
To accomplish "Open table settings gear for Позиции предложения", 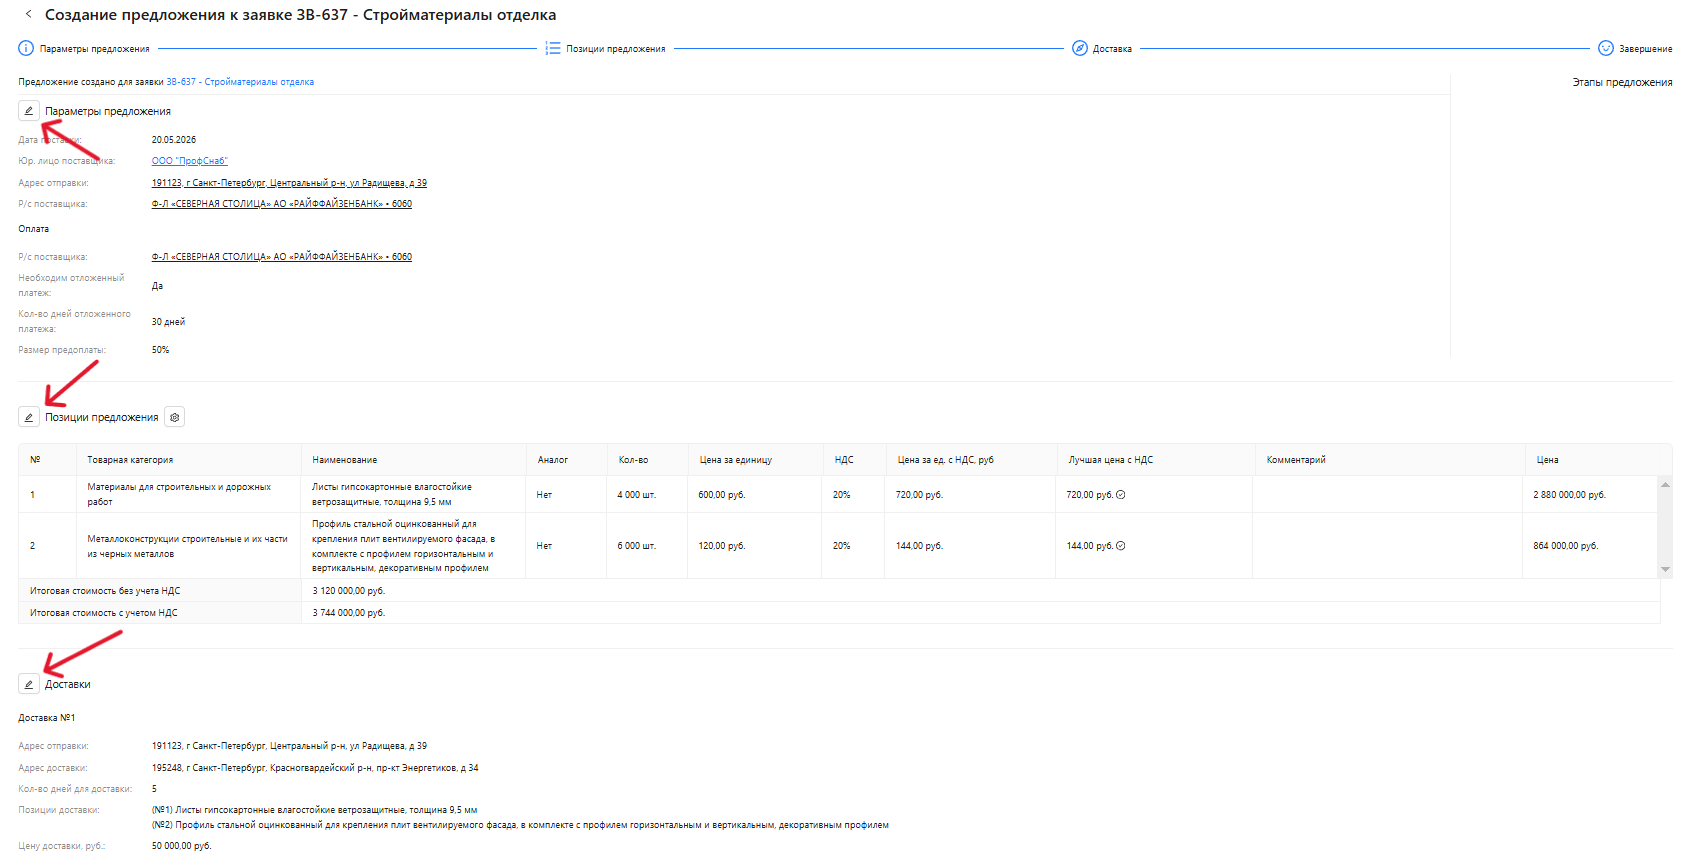I will tap(175, 417).
